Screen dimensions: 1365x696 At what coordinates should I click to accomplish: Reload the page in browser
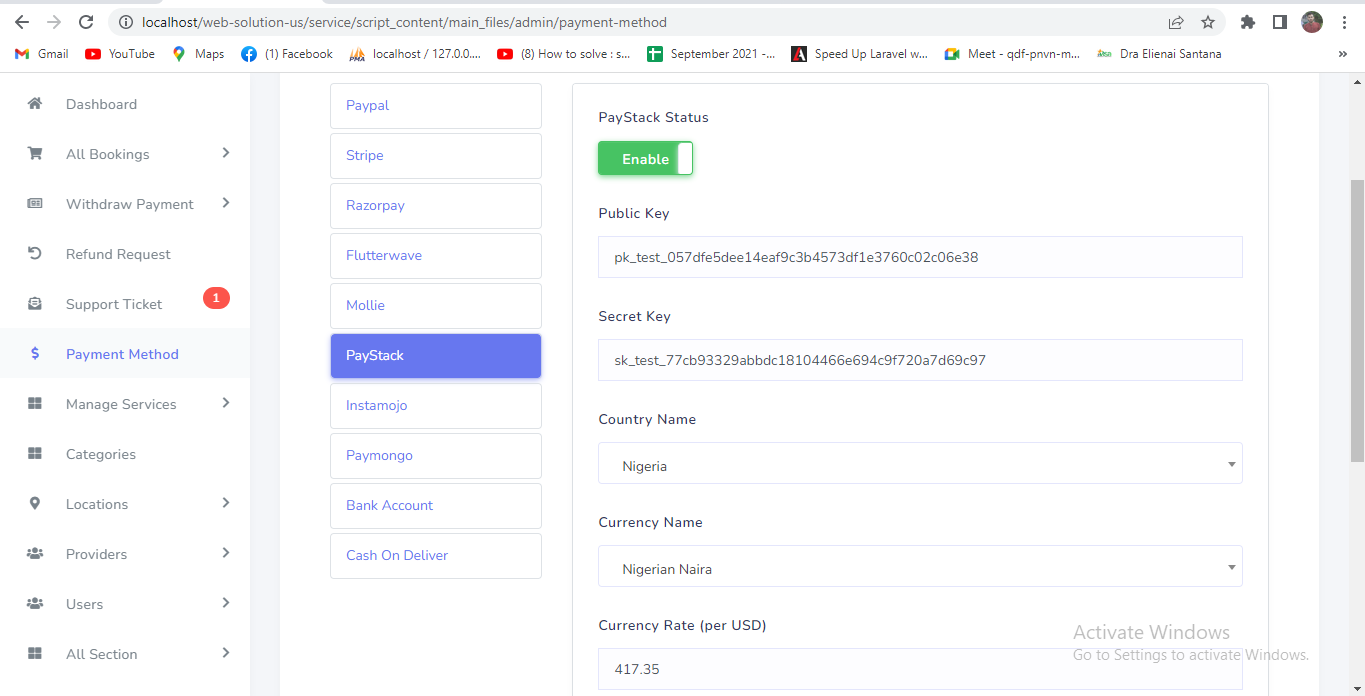click(x=86, y=22)
